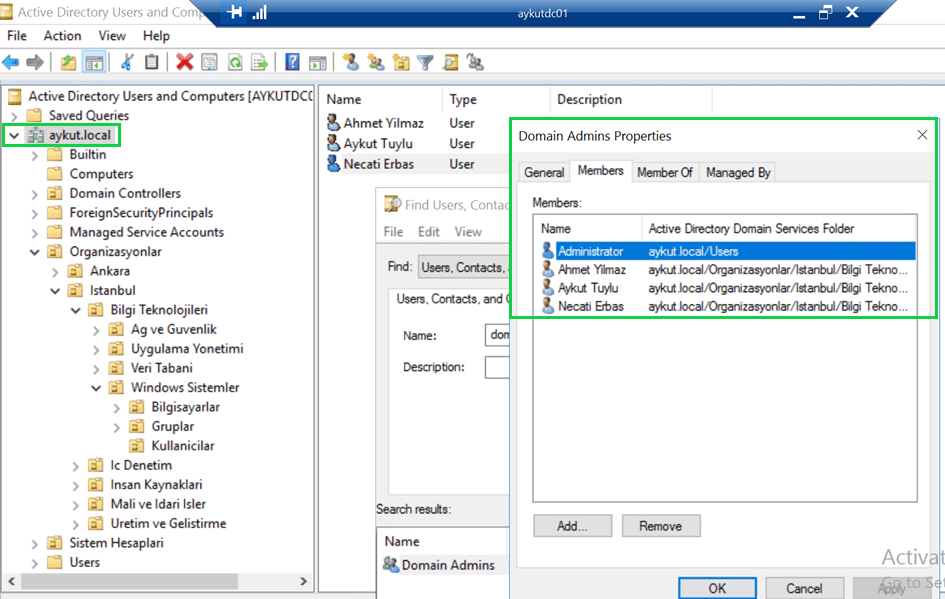Screen dimensions: 945x599
Task: Click the Back arrow toolbar icon
Action: point(11,63)
